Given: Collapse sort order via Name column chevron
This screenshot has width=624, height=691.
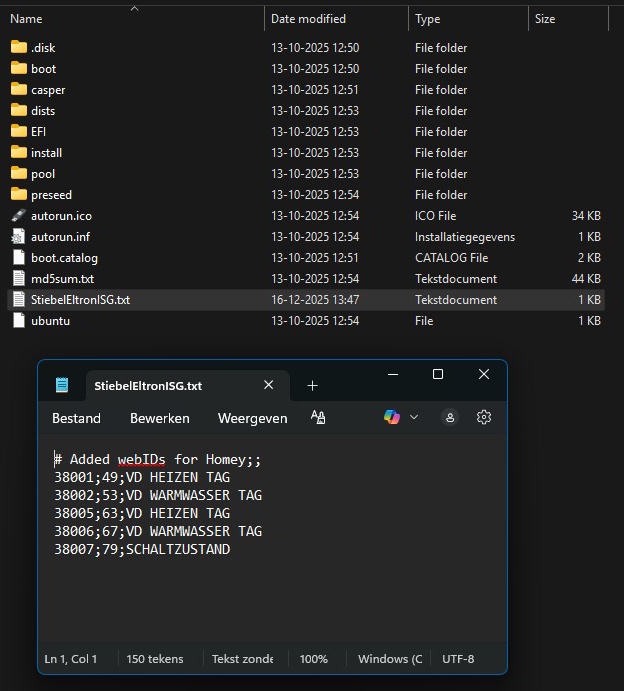Looking at the screenshot, I should 134,8.
